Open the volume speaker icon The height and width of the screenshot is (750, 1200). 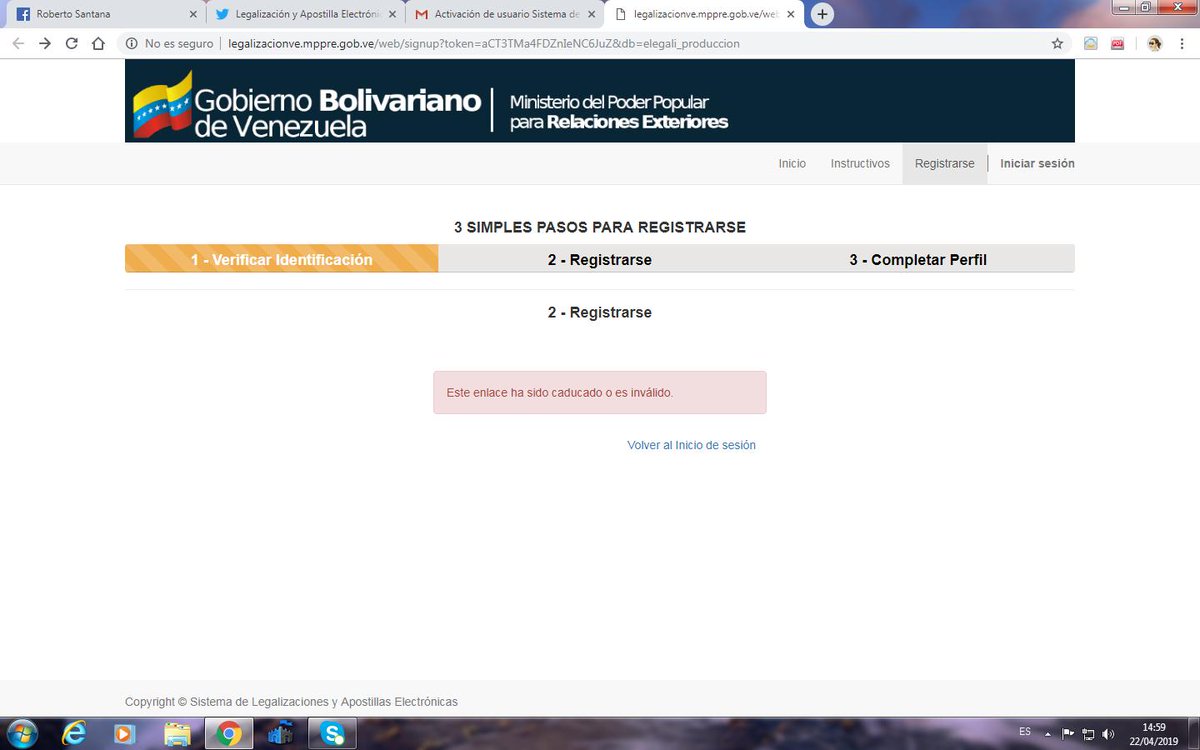pos(1107,734)
